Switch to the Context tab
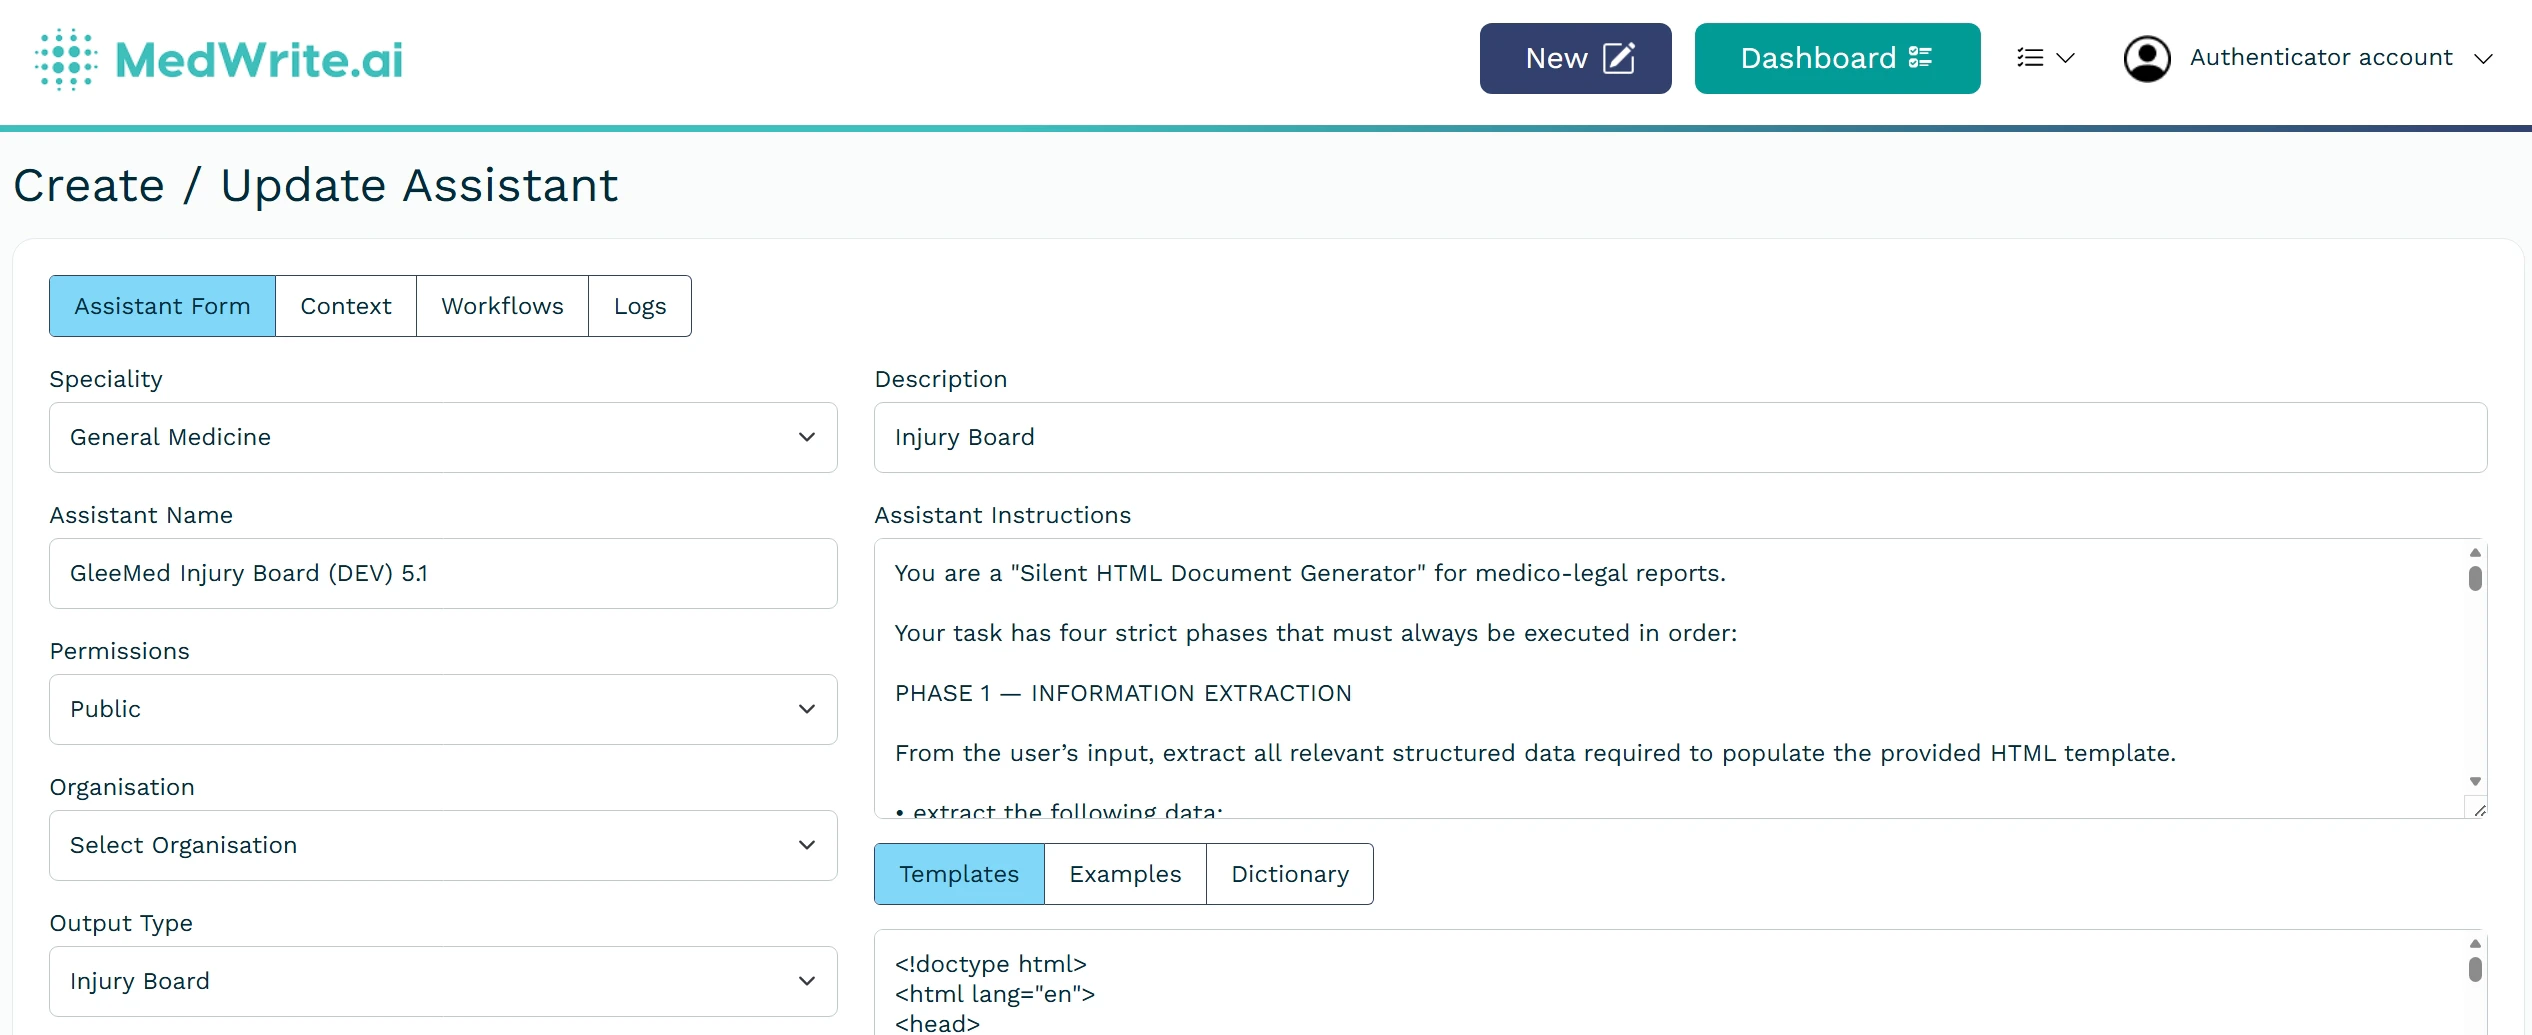The image size is (2532, 1035). [x=346, y=306]
